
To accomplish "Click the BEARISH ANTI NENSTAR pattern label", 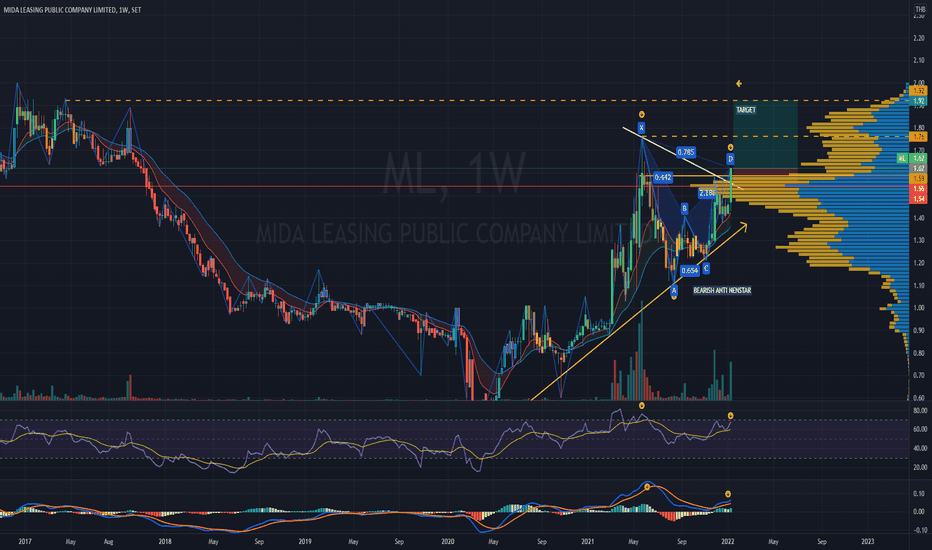I will tap(722, 290).
